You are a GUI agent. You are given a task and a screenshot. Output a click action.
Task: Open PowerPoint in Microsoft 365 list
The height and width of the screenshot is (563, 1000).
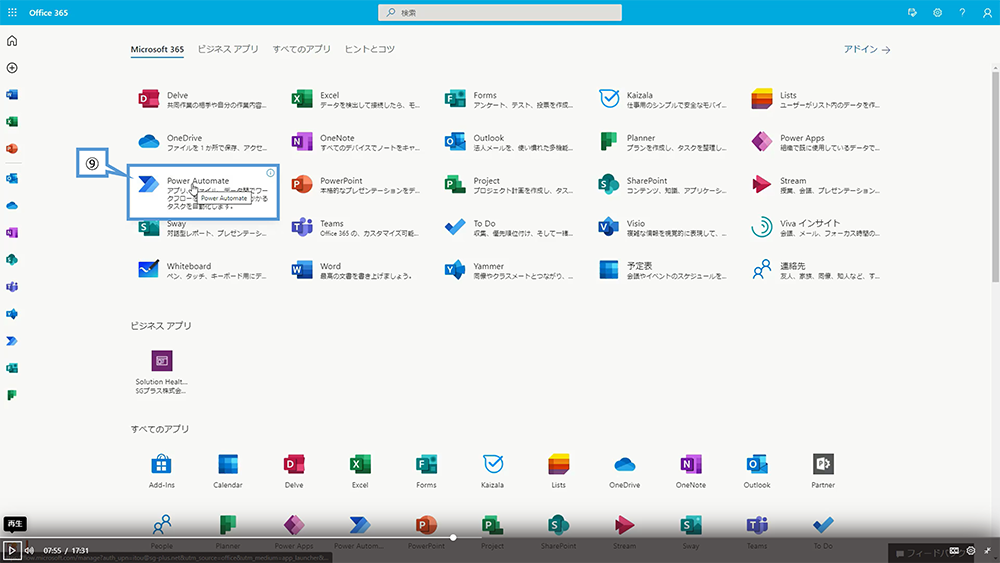click(x=356, y=185)
